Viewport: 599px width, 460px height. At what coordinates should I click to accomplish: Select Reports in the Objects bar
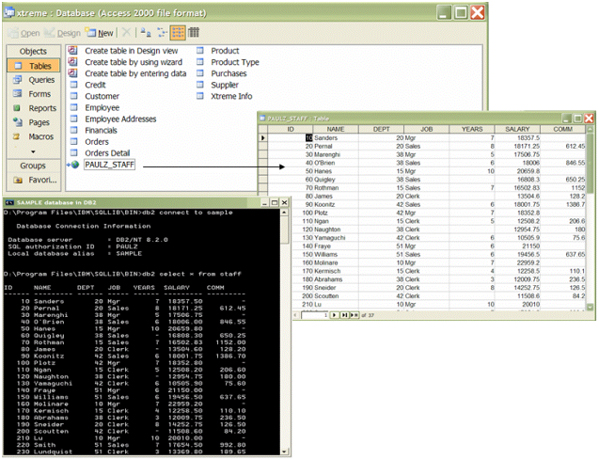pos(34,108)
